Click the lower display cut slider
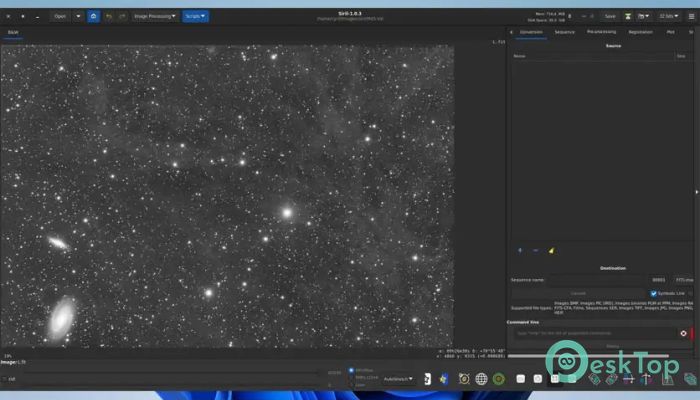Screen dimensions: 700x400 pos(172,384)
